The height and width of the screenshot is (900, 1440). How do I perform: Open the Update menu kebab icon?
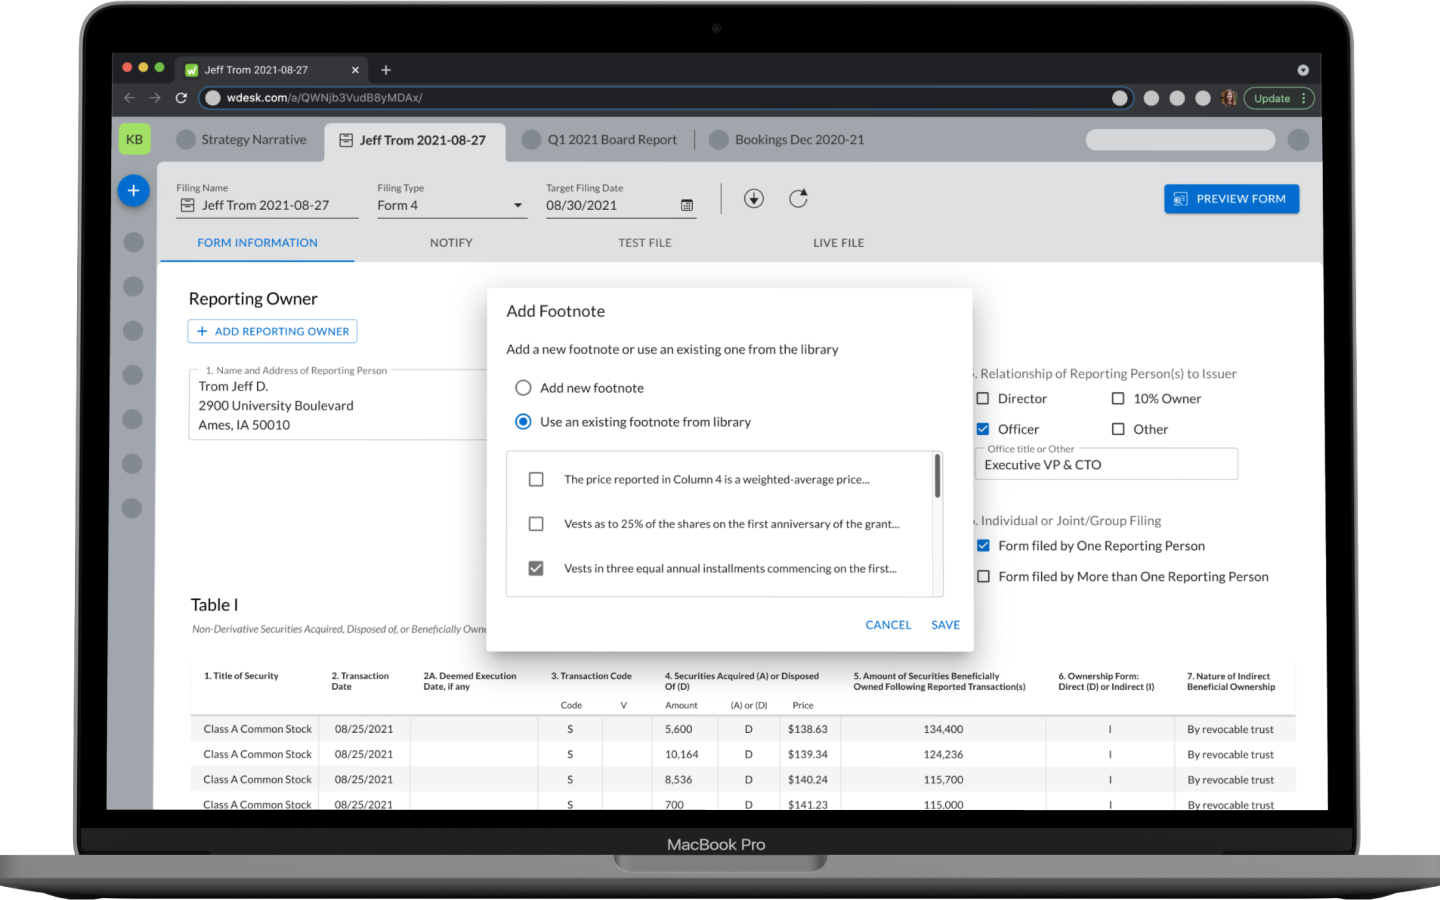[x=1304, y=98]
